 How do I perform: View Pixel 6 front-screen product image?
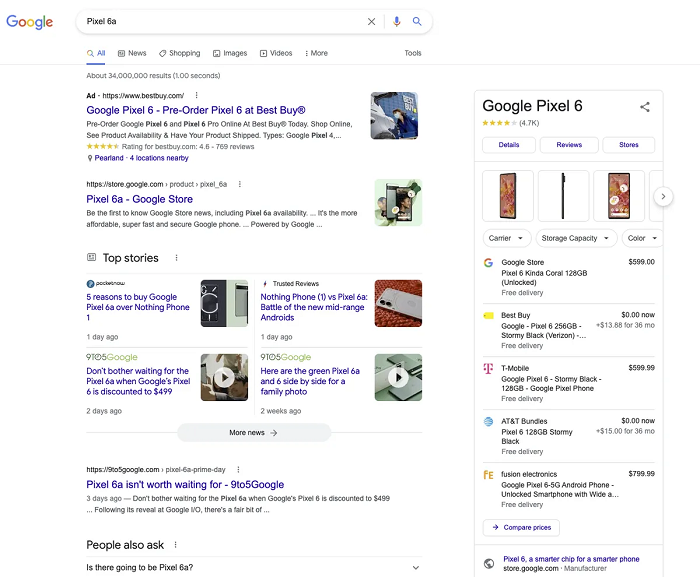click(619, 196)
